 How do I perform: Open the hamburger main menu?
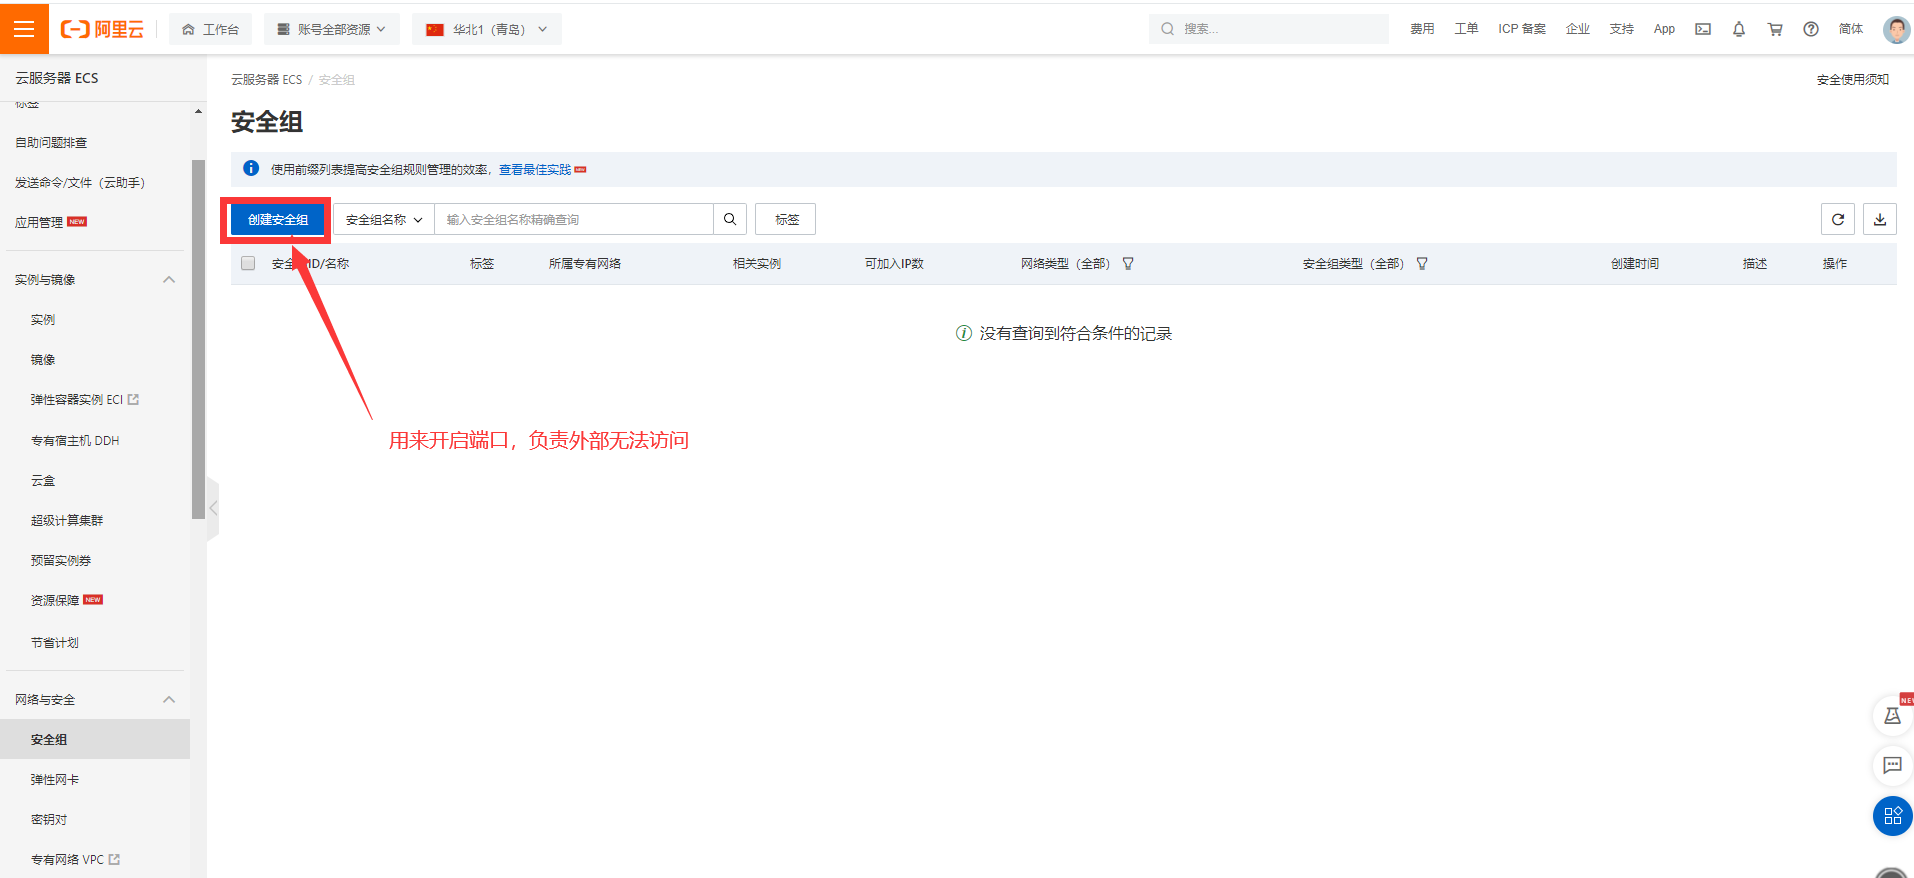click(x=24, y=29)
